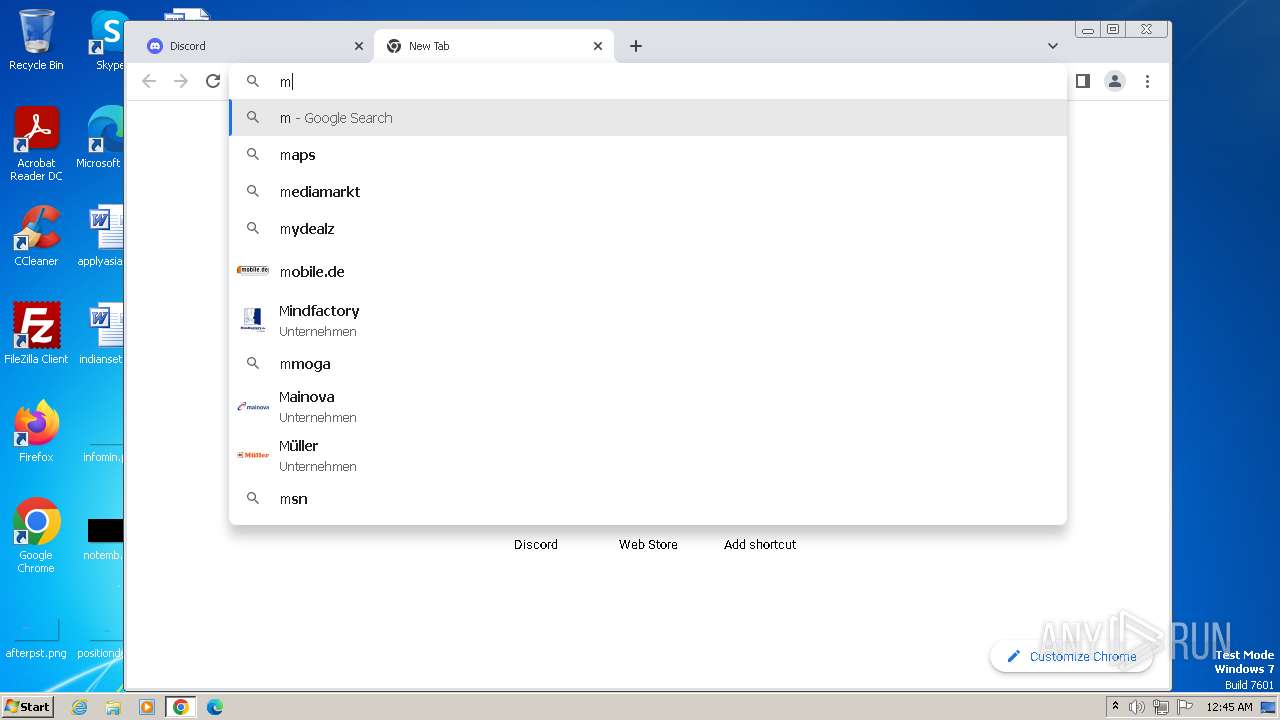Screen dimensions: 1280x720
Task: Click search icon beside 'msn'
Action: (253, 499)
